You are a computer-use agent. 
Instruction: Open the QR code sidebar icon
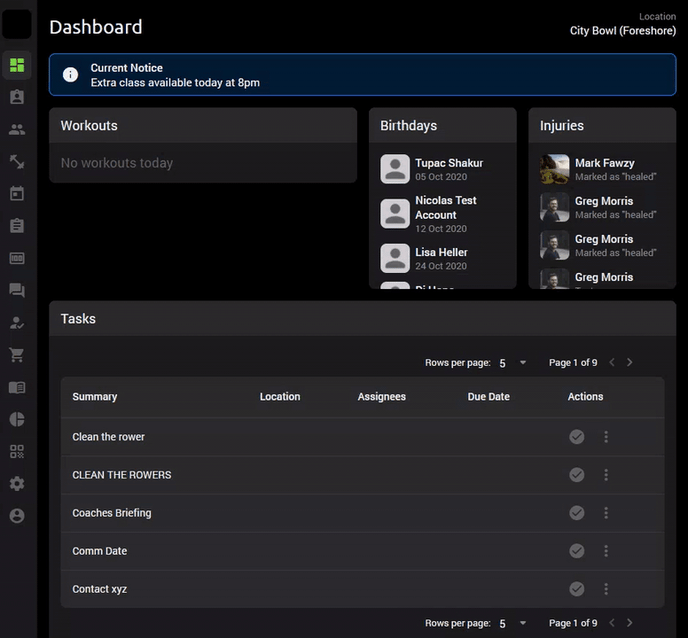[17, 452]
